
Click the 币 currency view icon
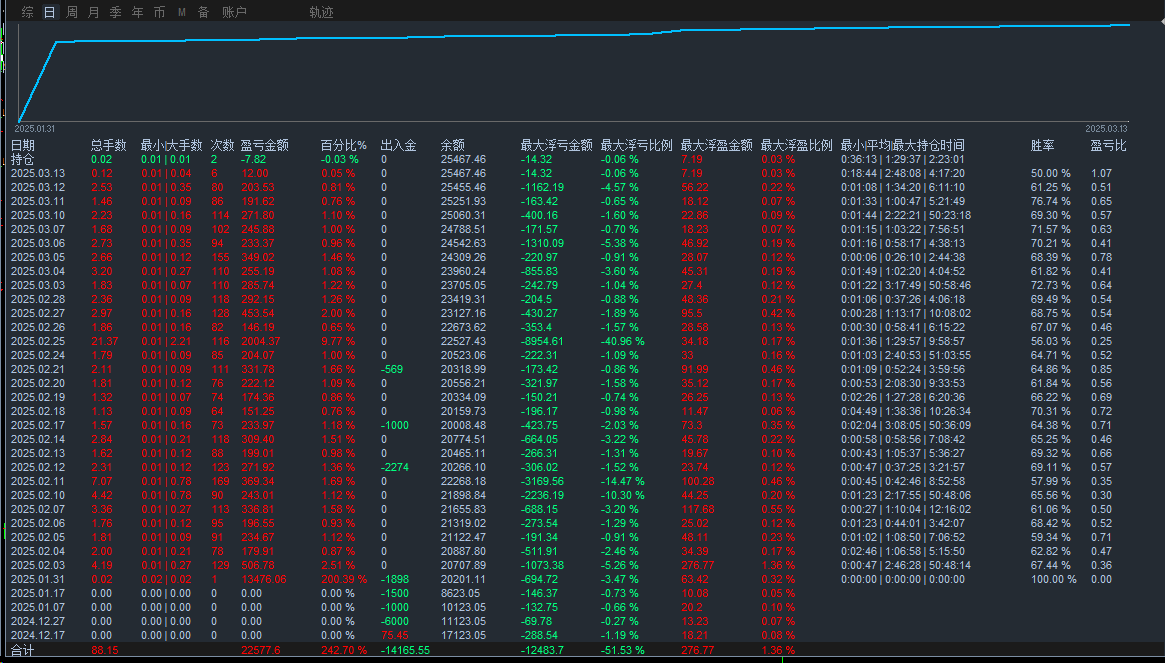158,12
